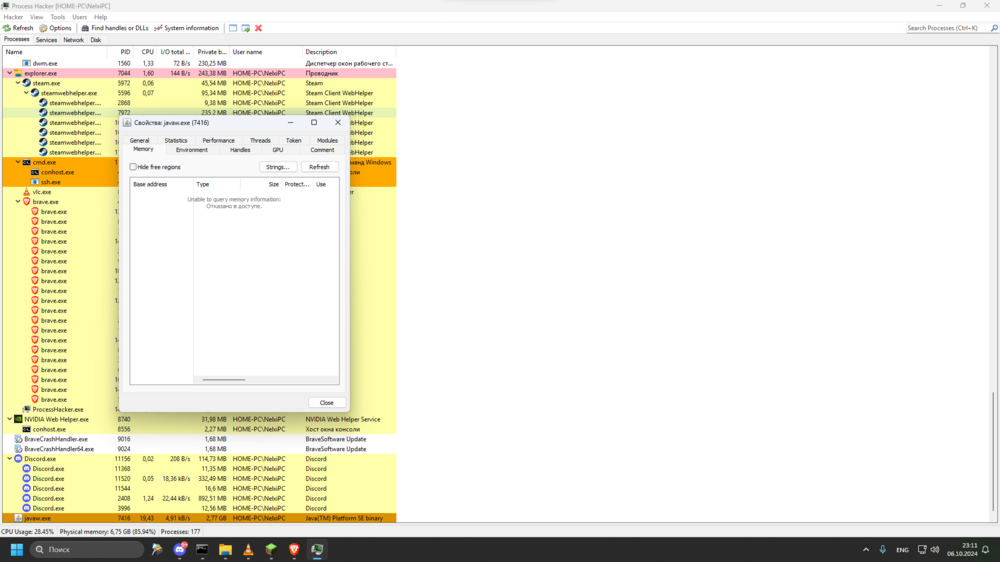
Task: Collapse the brave.exe tree node
Action: 18,202
